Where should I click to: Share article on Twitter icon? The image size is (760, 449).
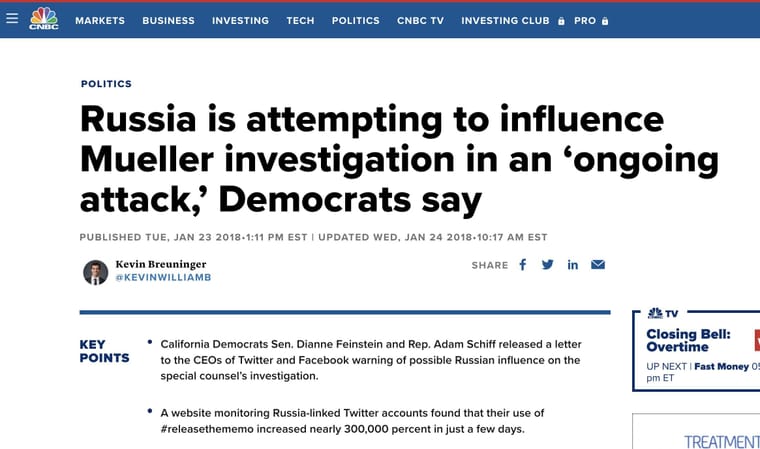pyautogui.click(x=548, y=265)
